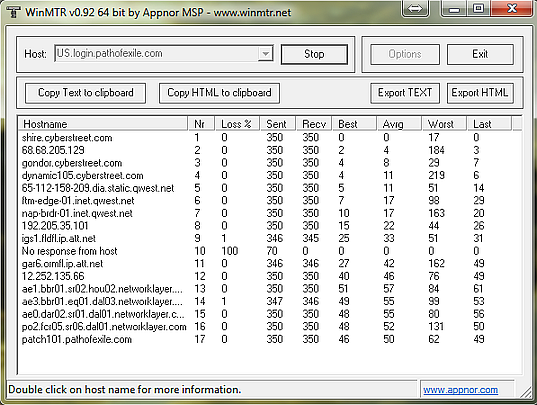Click the Loss % column header
537x405 pixels.
click(x=237, y=124)
